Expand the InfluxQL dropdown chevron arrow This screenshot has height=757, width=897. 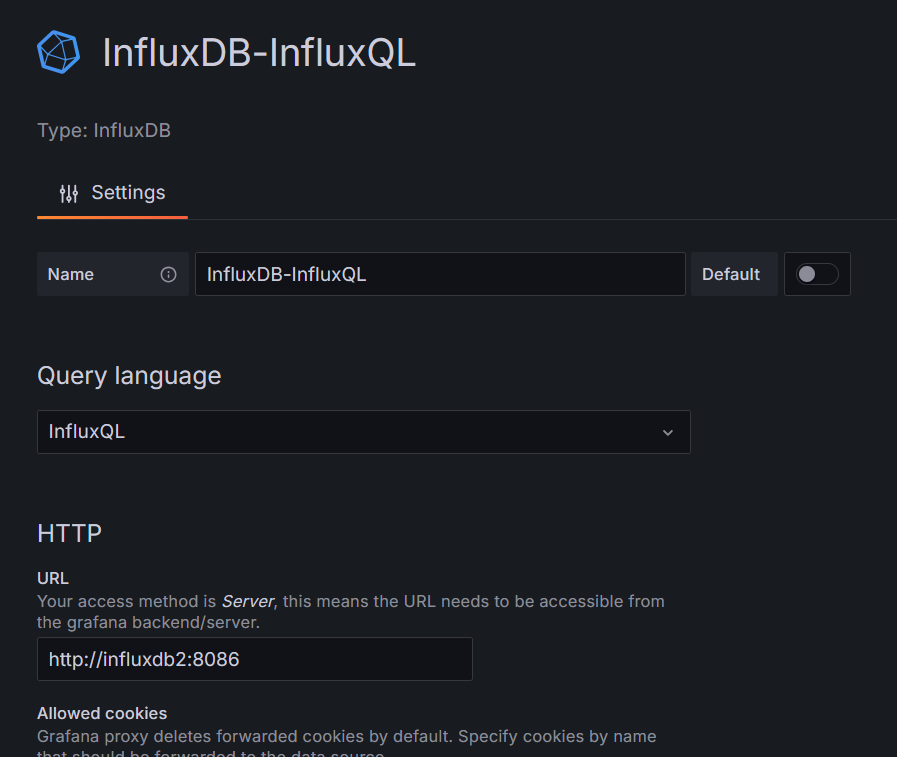click(x=668, y=433)
